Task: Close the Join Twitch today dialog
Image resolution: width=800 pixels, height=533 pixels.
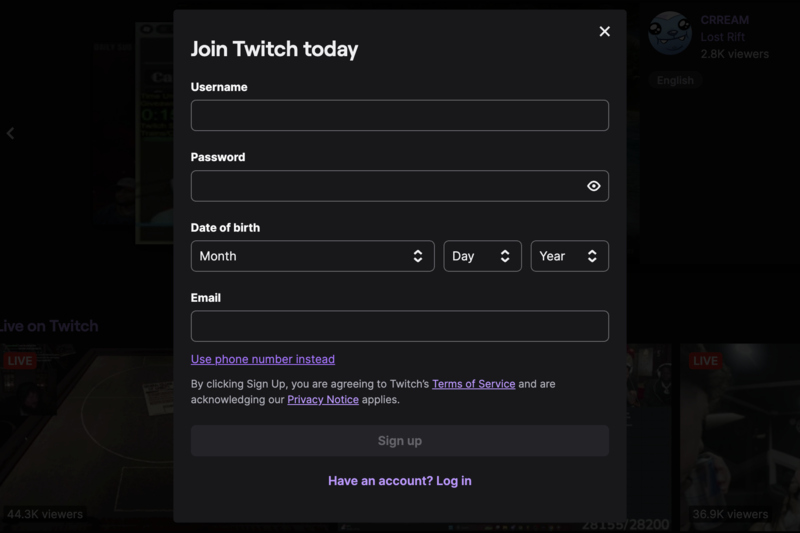Action: (605, 32)
